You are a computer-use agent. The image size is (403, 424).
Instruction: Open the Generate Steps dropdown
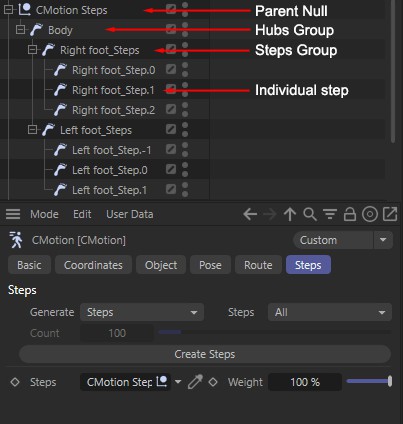[x=142, y=312]
